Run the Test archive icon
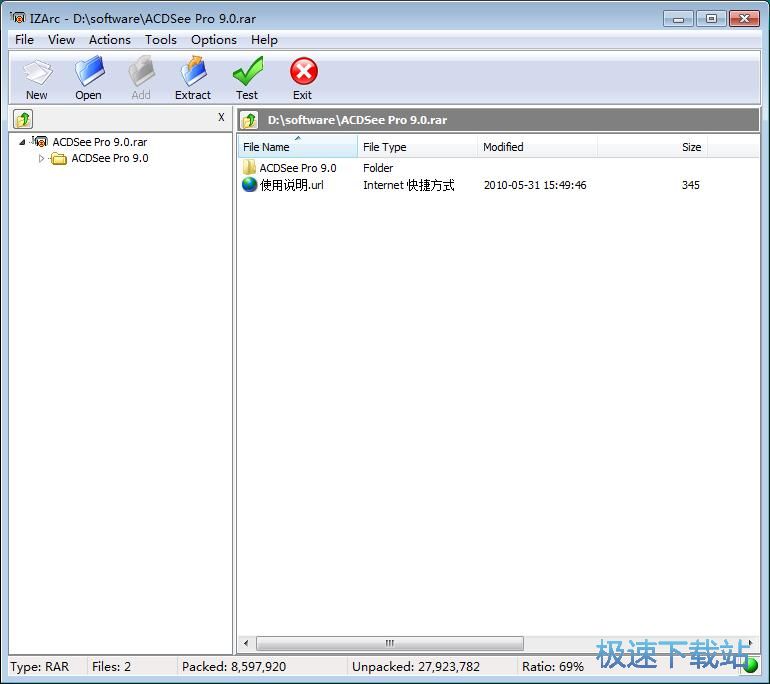This screenshot has height=684, width=770. click(247, 77)
